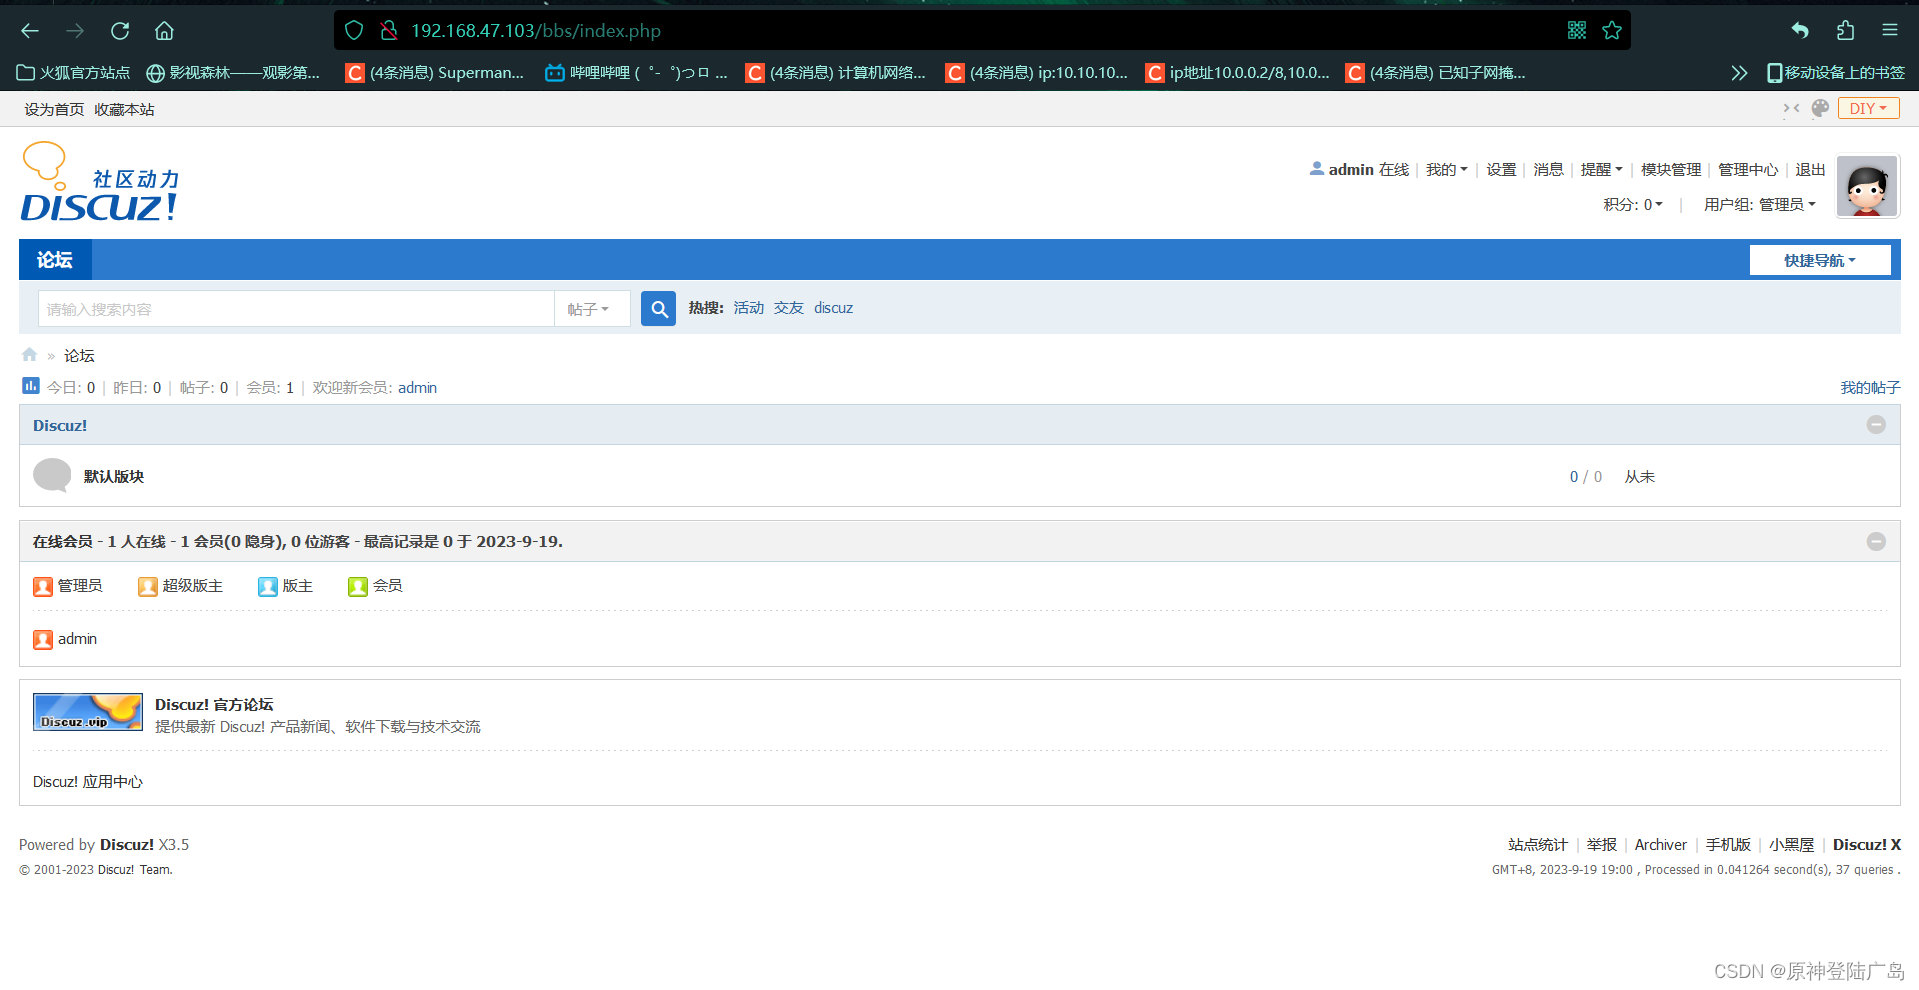Open the browser extensions puzzle icon
This screenshot has height=990, width=1919.
pos(1845,30)
